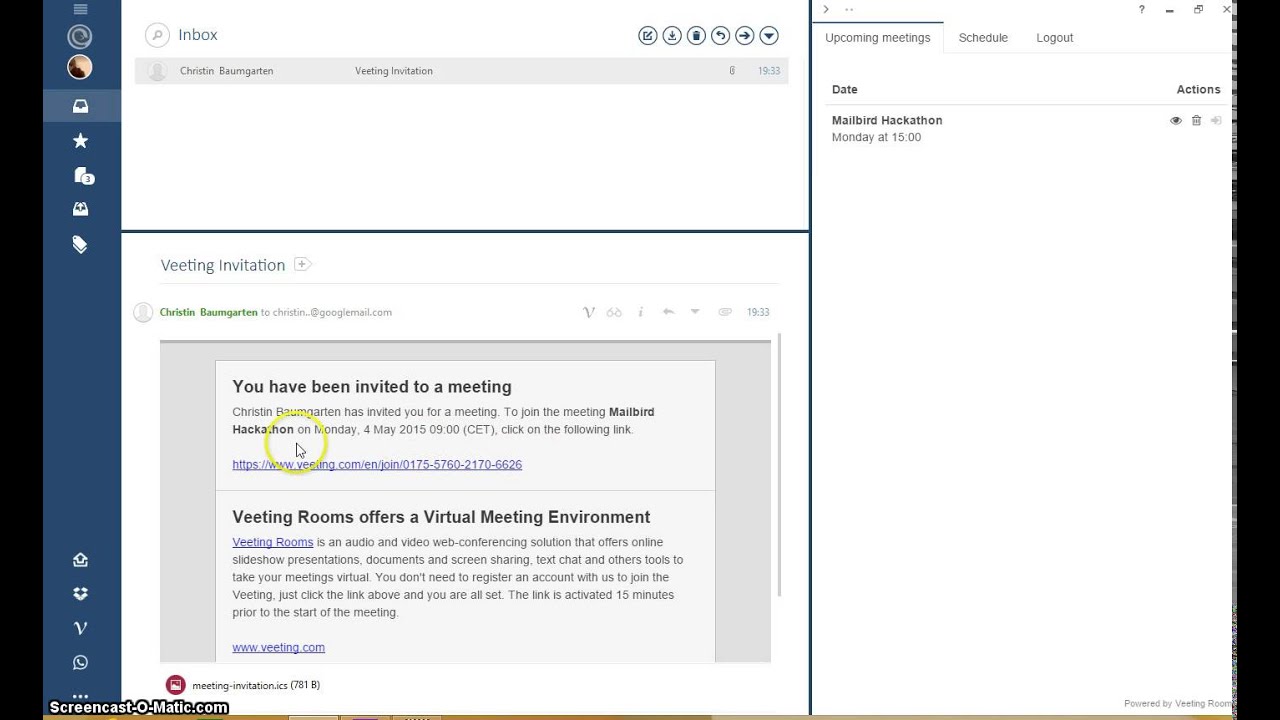Show message info with the i icon
The height and width of the screenshot is (720, 1280).
pos(640,312)
